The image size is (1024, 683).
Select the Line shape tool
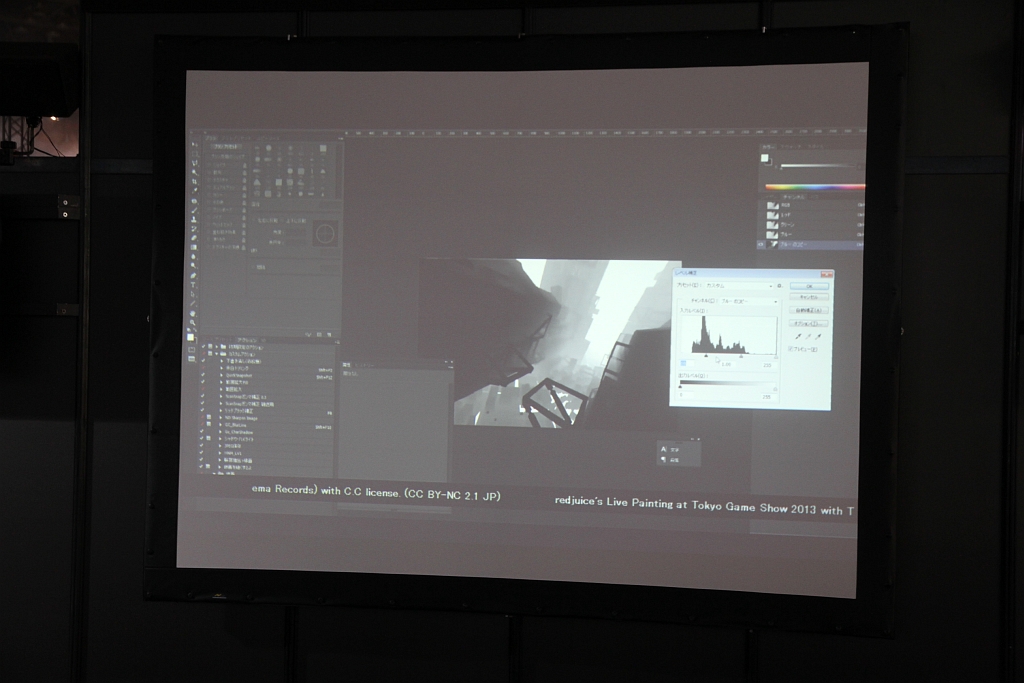pyautogui.click(x=193, y=304)
